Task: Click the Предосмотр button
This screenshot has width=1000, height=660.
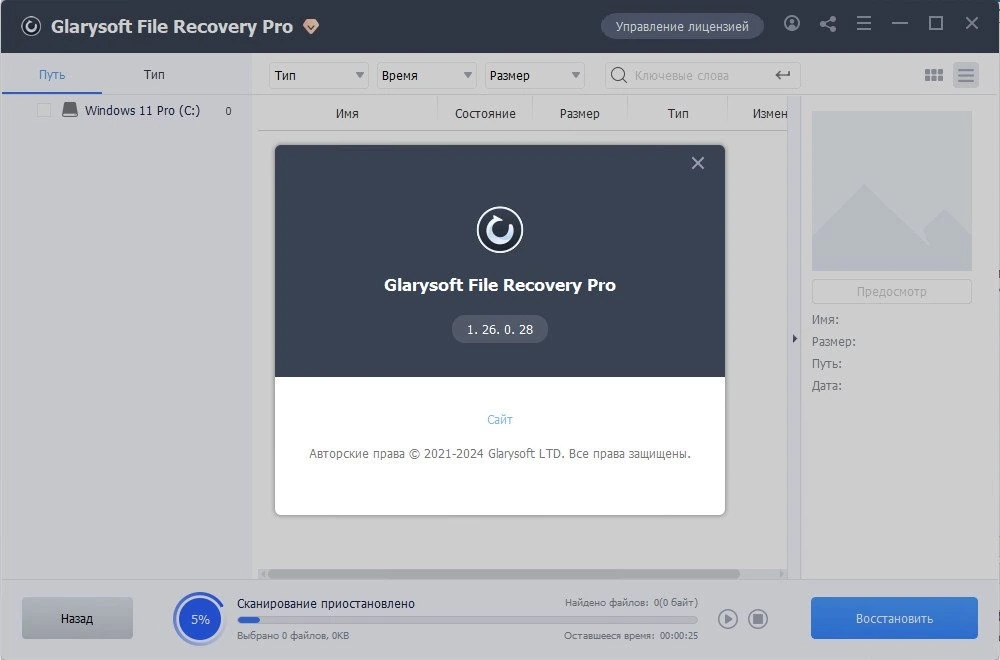Action: [892, 291]
